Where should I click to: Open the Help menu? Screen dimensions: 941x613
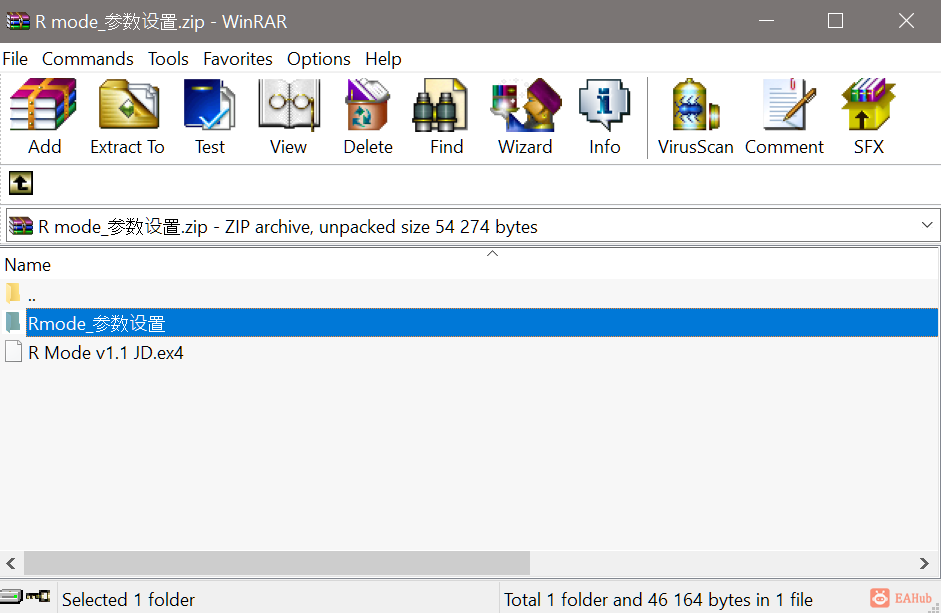point(383,59)
